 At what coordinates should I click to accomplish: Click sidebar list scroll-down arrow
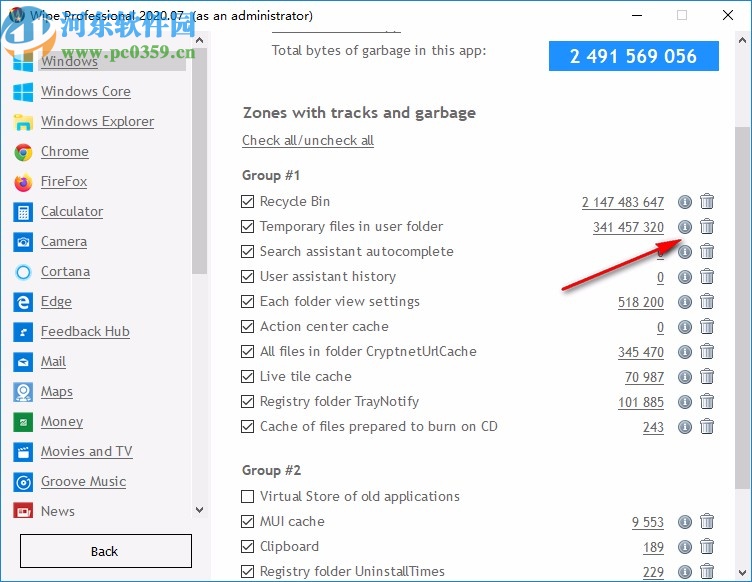200,510
